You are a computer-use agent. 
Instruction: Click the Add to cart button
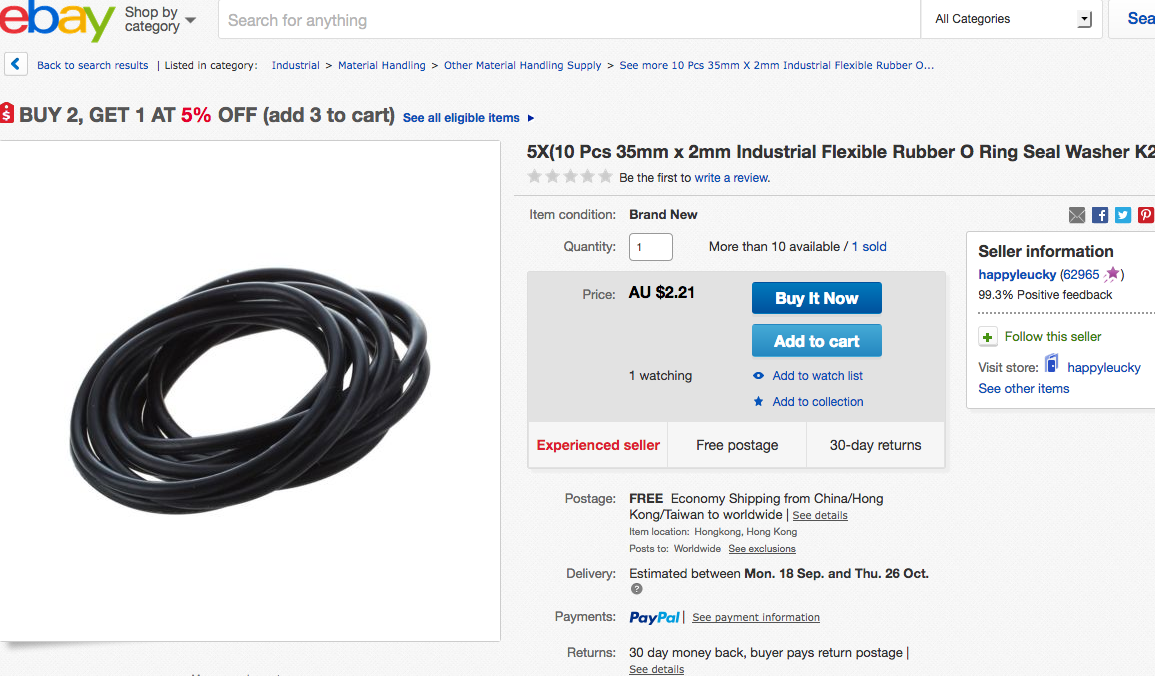[816, 341]
